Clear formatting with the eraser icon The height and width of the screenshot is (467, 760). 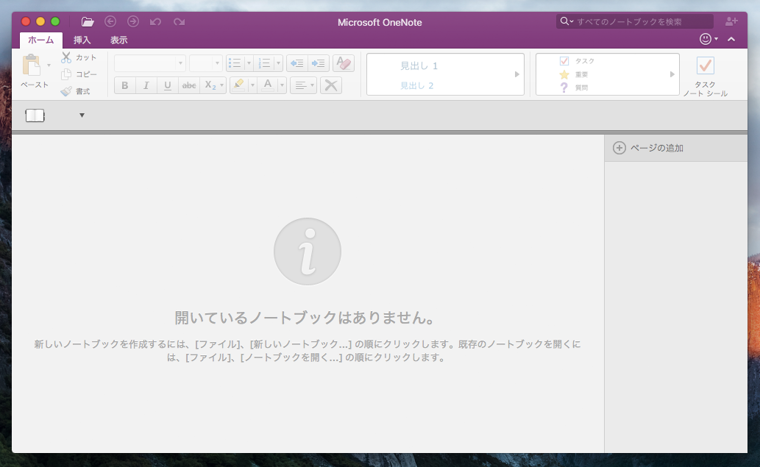(x=344, y=63)
